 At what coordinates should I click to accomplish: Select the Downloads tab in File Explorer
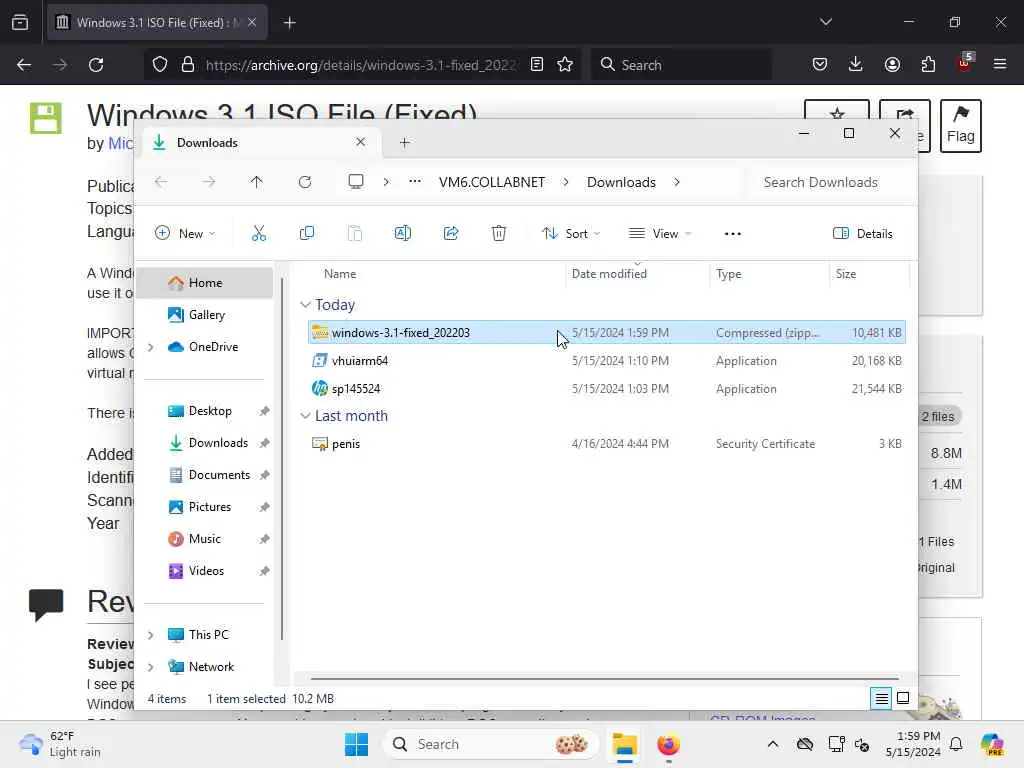click(x=261, y=142)
